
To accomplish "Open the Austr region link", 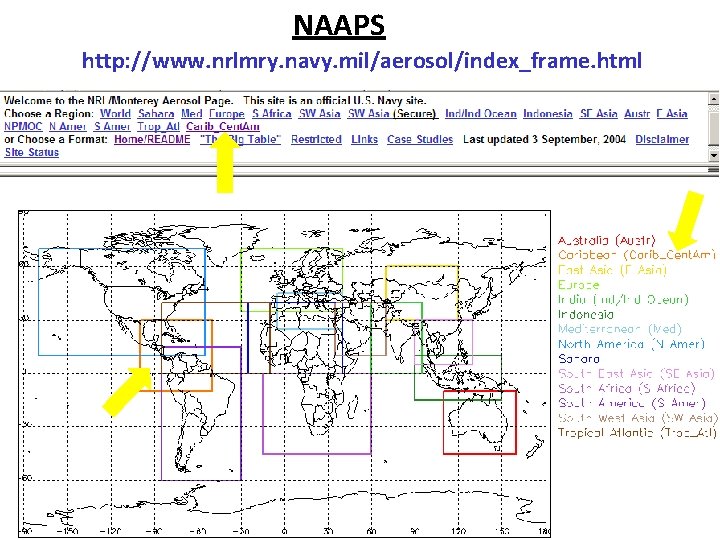I will [637, 113].
